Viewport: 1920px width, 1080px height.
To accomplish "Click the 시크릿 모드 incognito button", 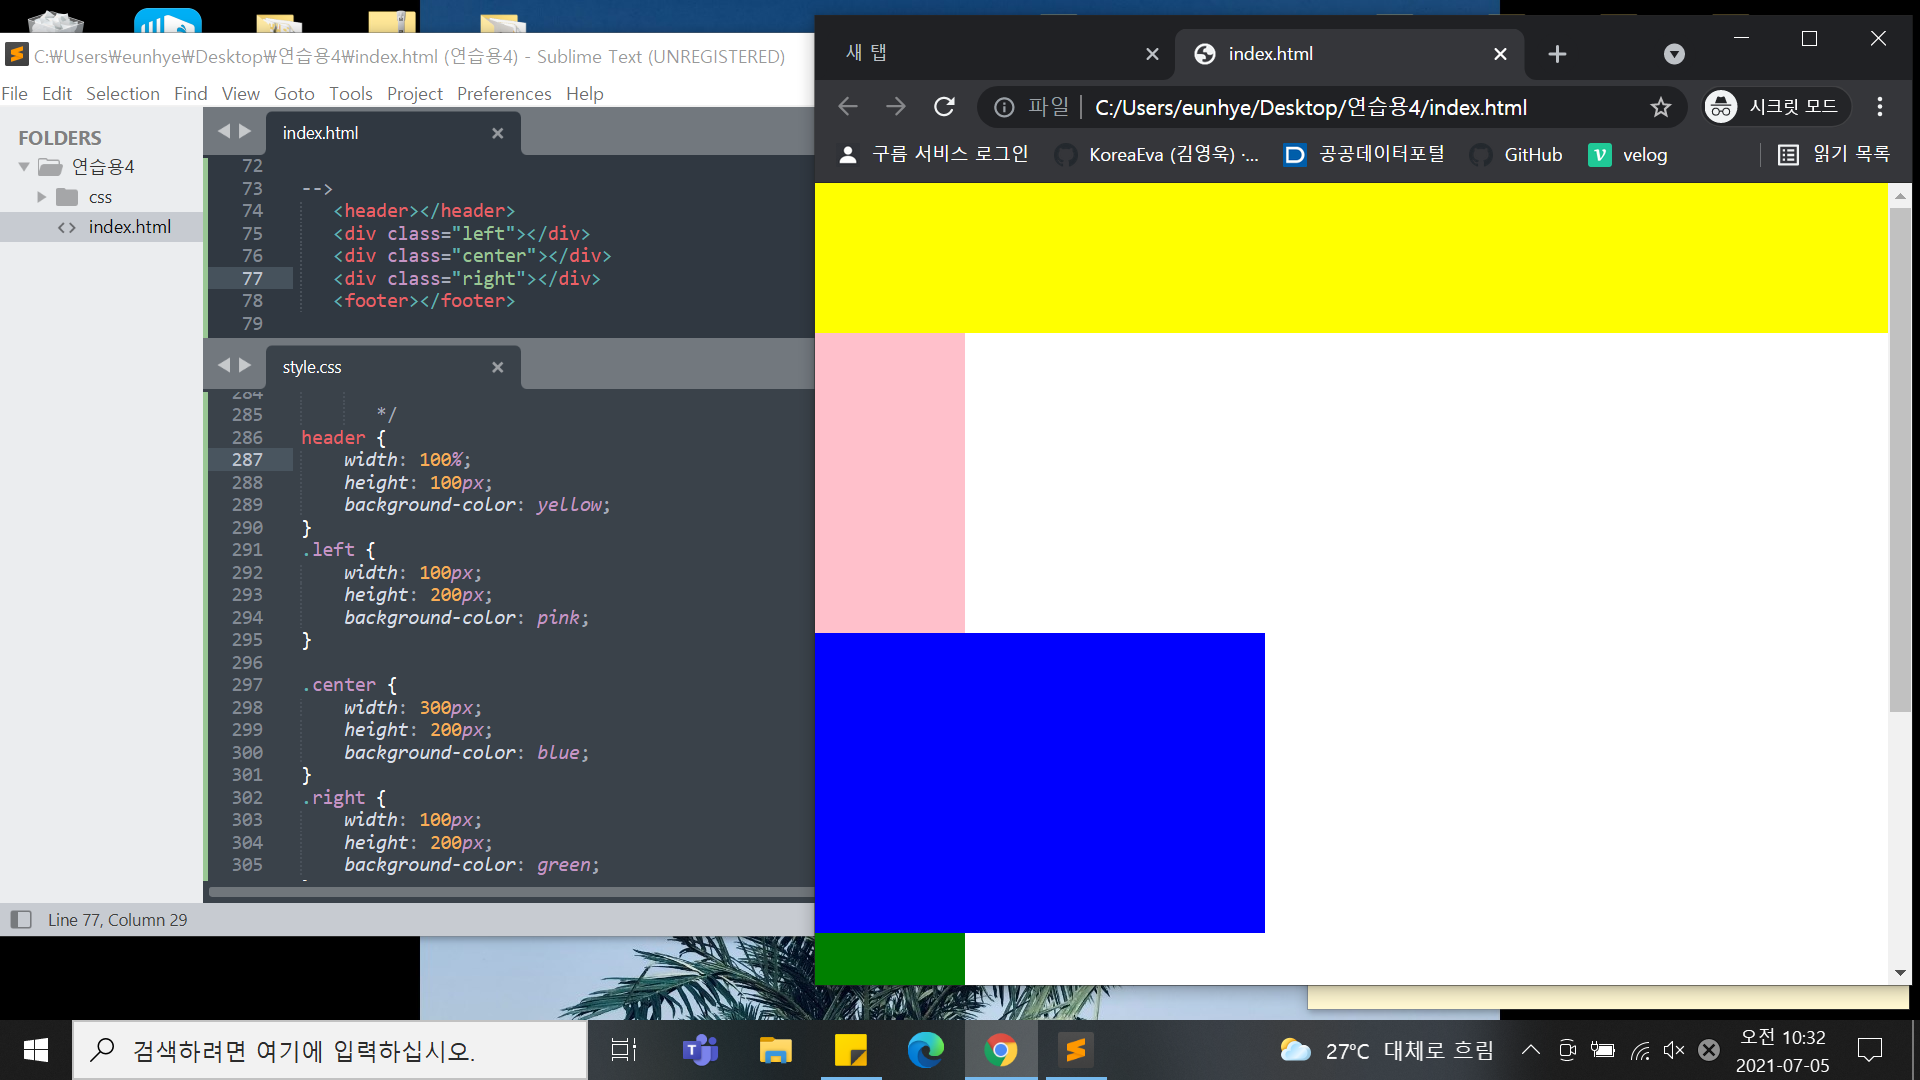I will (1775, 107).
